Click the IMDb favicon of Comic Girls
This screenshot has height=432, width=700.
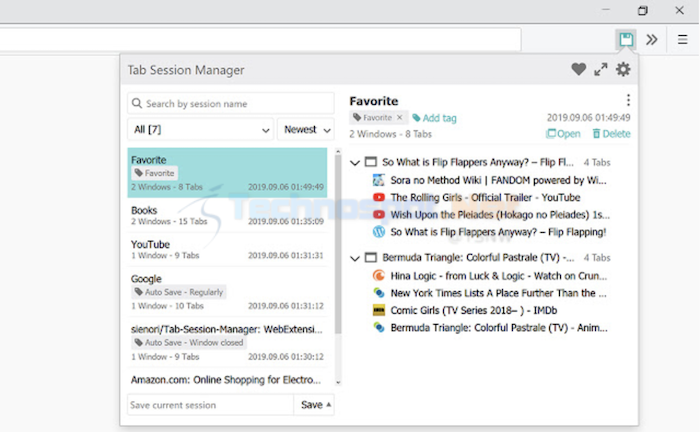tap(379, 310)
